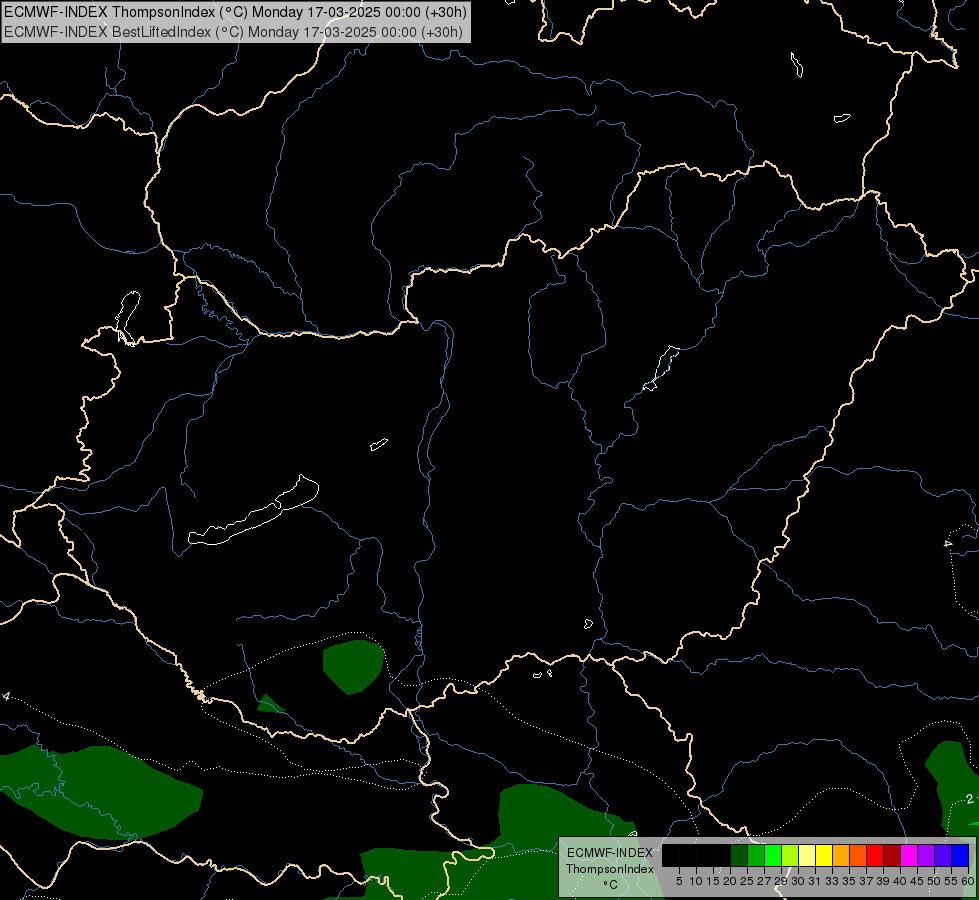Select the blue 55–60 legend swatch
The width and height of the screenshot is (979, 900).
(960, 855)
